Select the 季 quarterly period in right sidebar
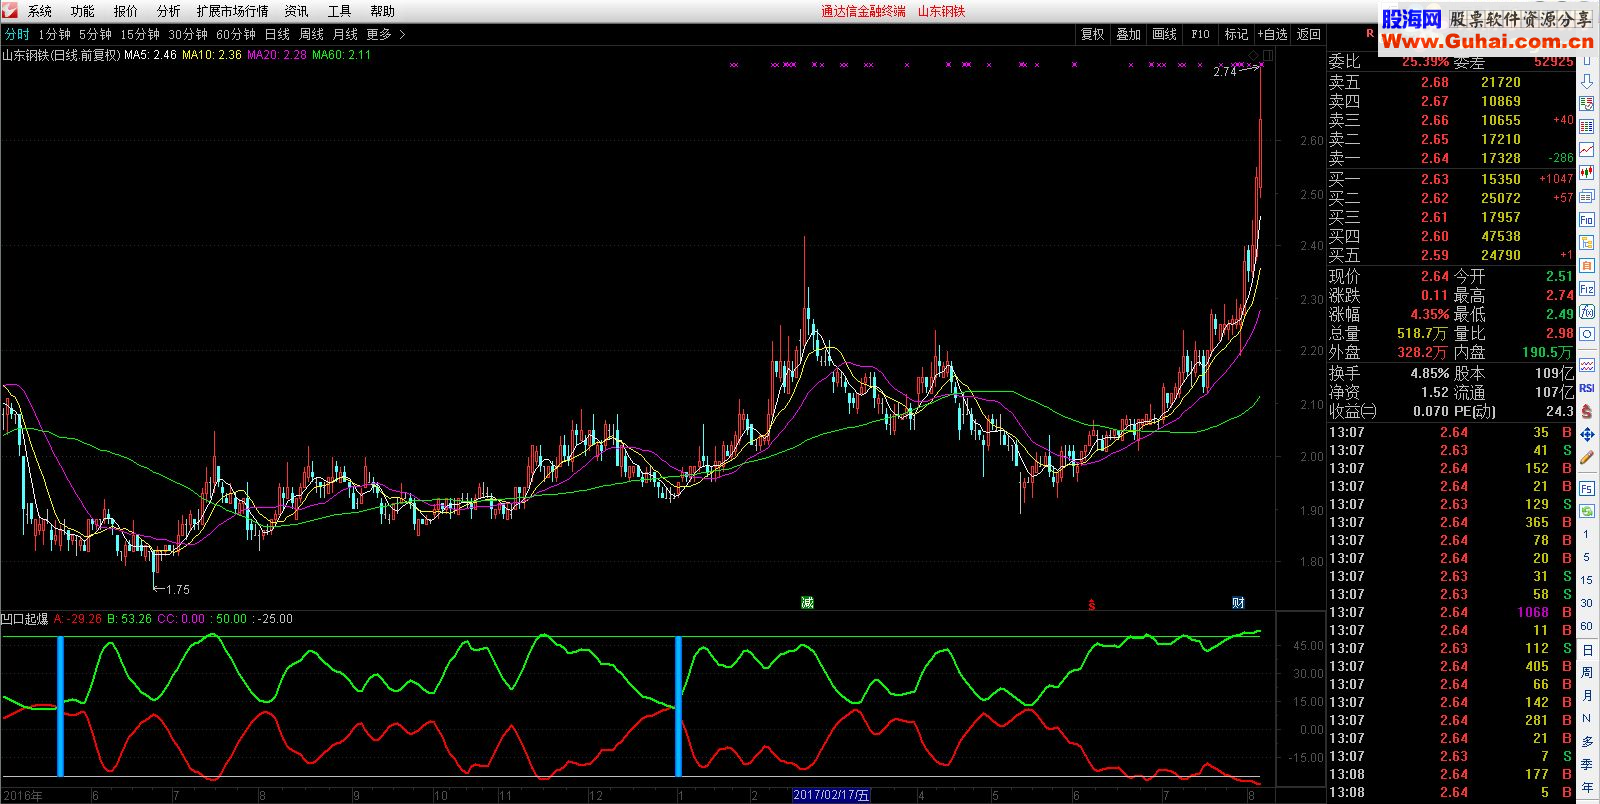 click(x=1587, y=764)
